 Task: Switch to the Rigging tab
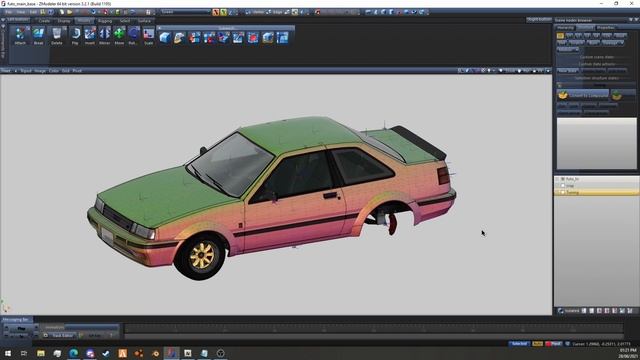pos(105,21)
